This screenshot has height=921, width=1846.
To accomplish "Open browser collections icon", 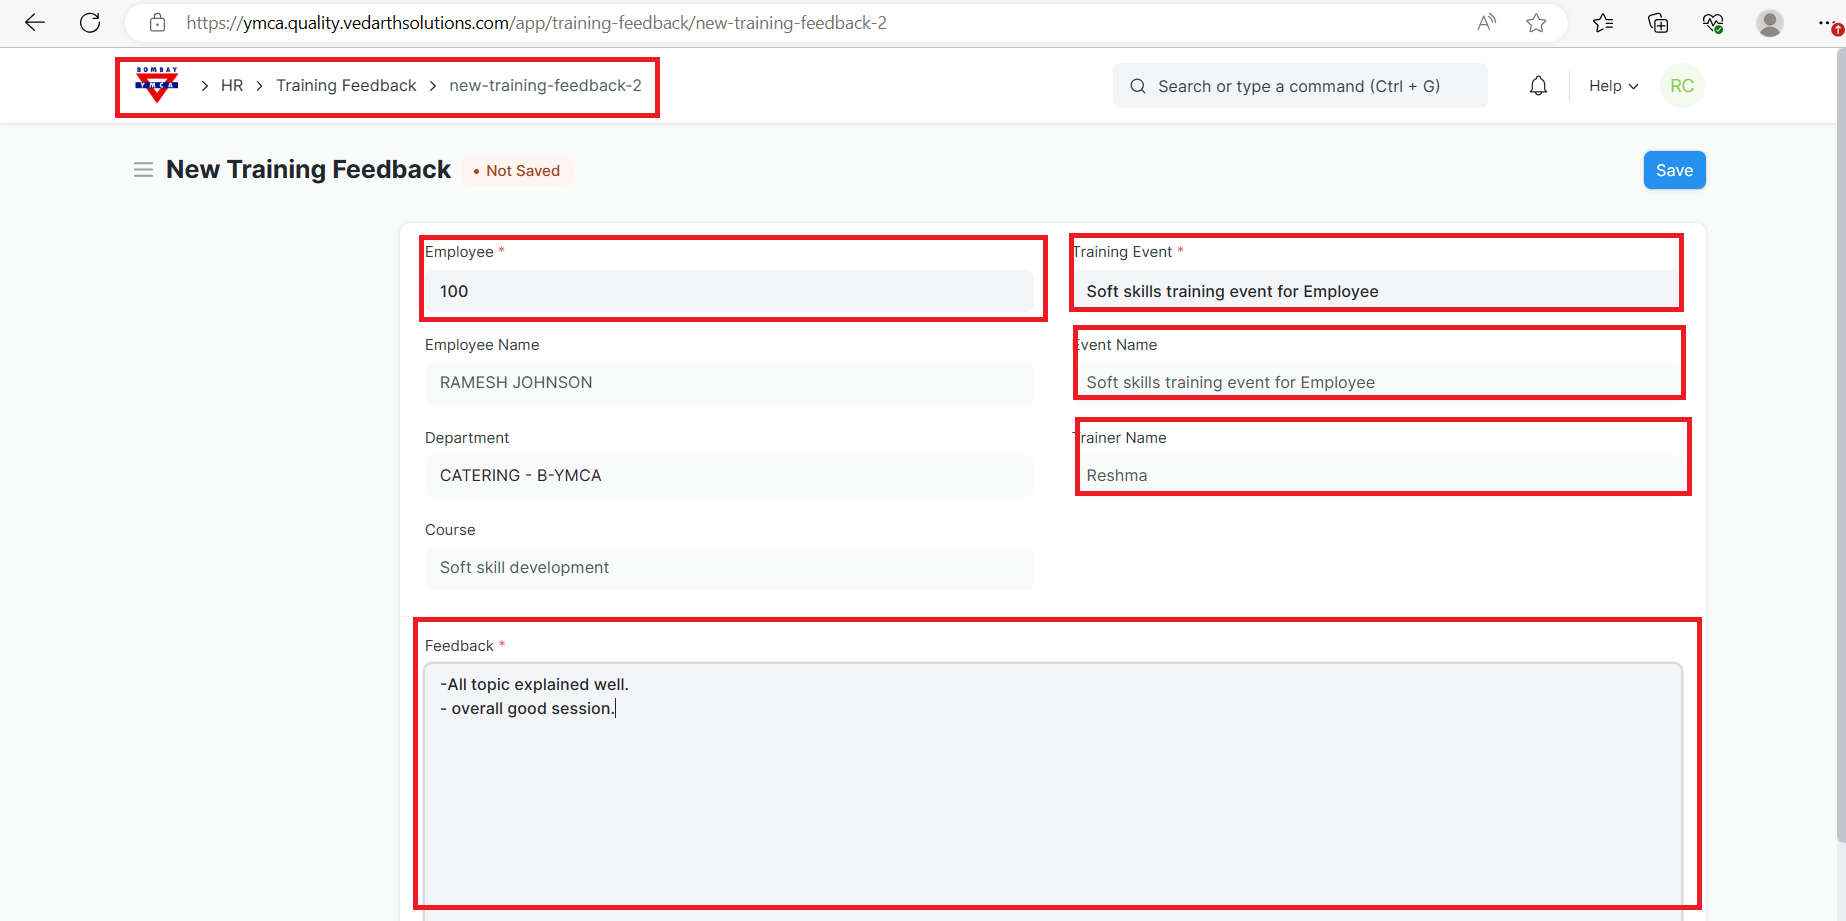I will pyautogui.click(x=1658, y=23).
